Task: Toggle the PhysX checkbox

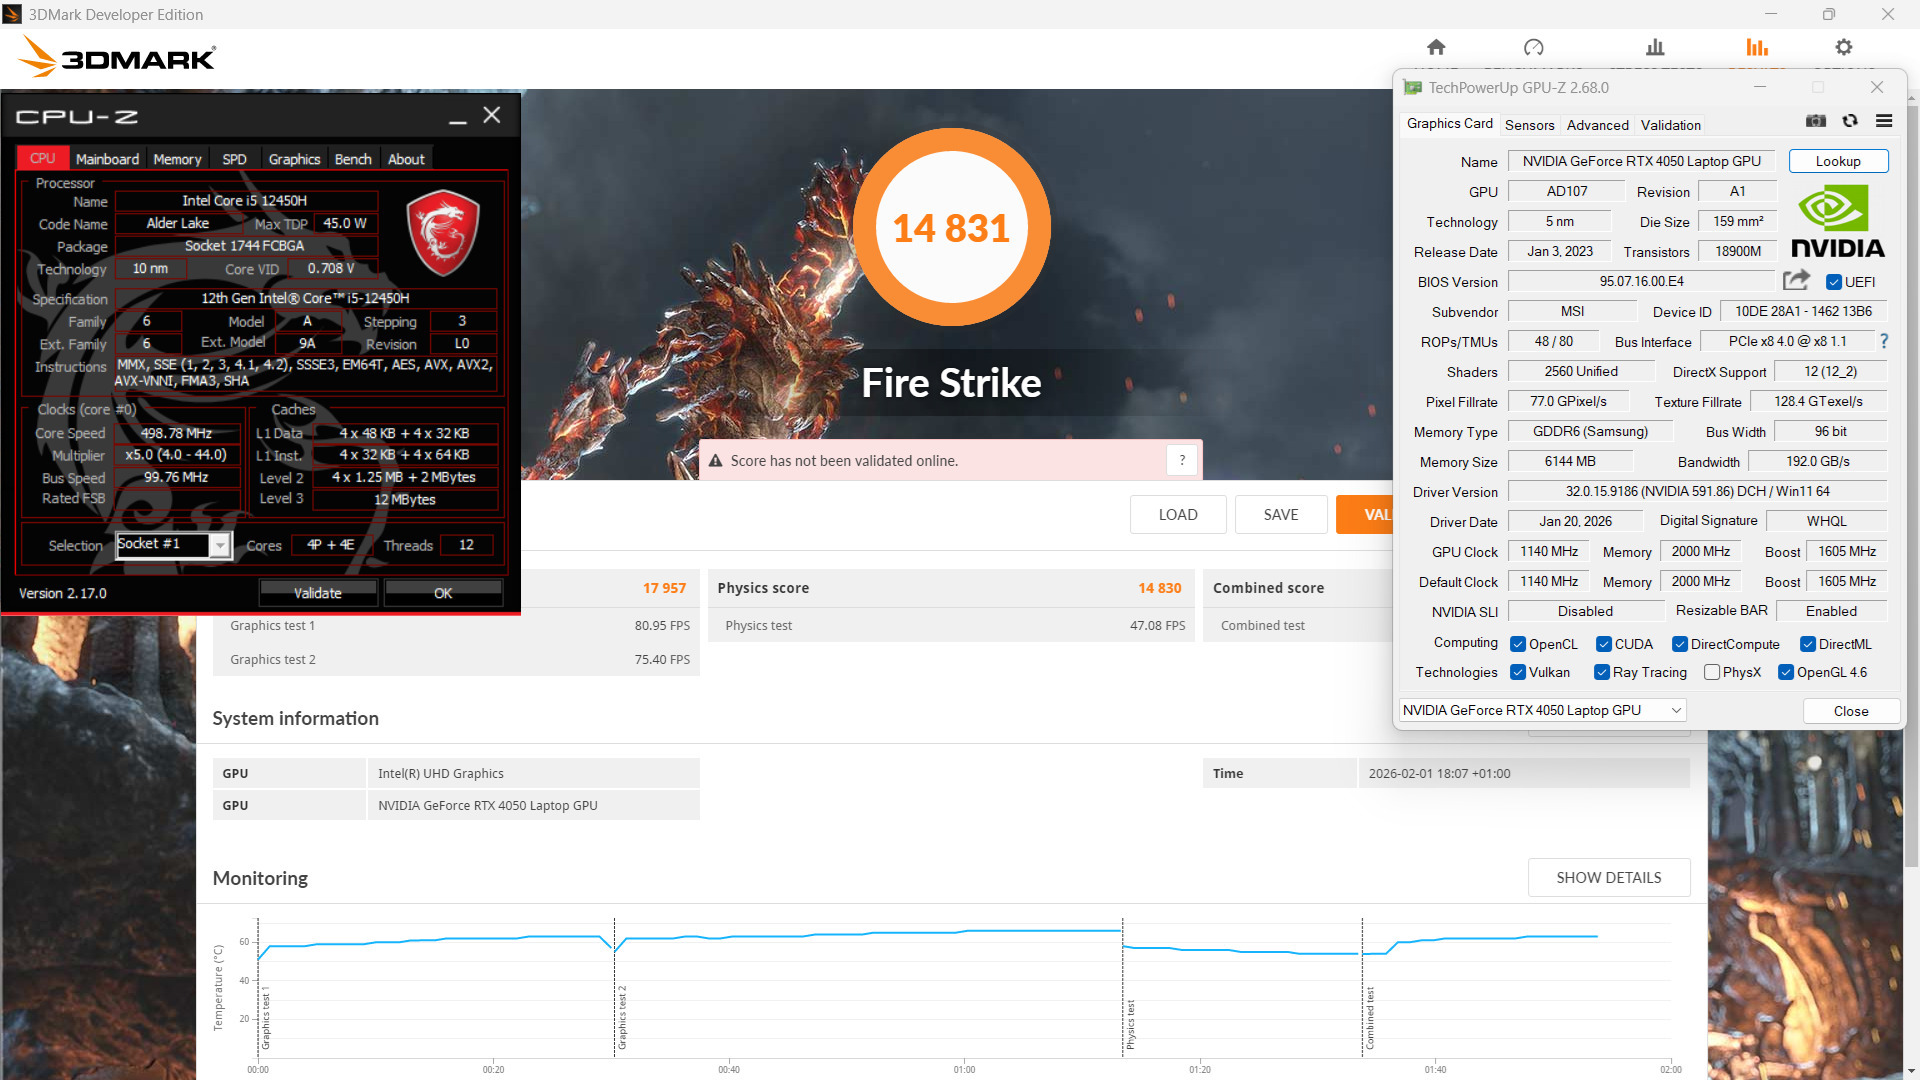Action: 1712,672
